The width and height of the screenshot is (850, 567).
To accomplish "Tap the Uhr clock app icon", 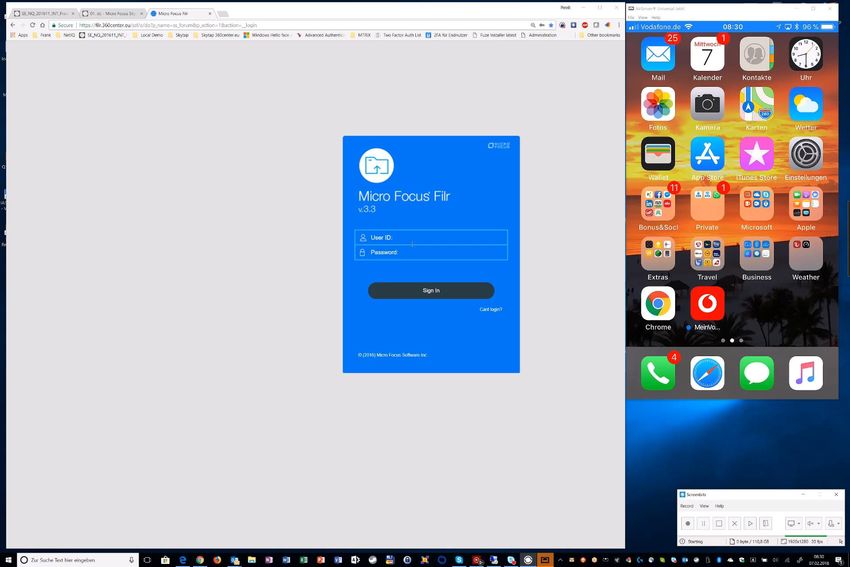I will click(806, 54).
